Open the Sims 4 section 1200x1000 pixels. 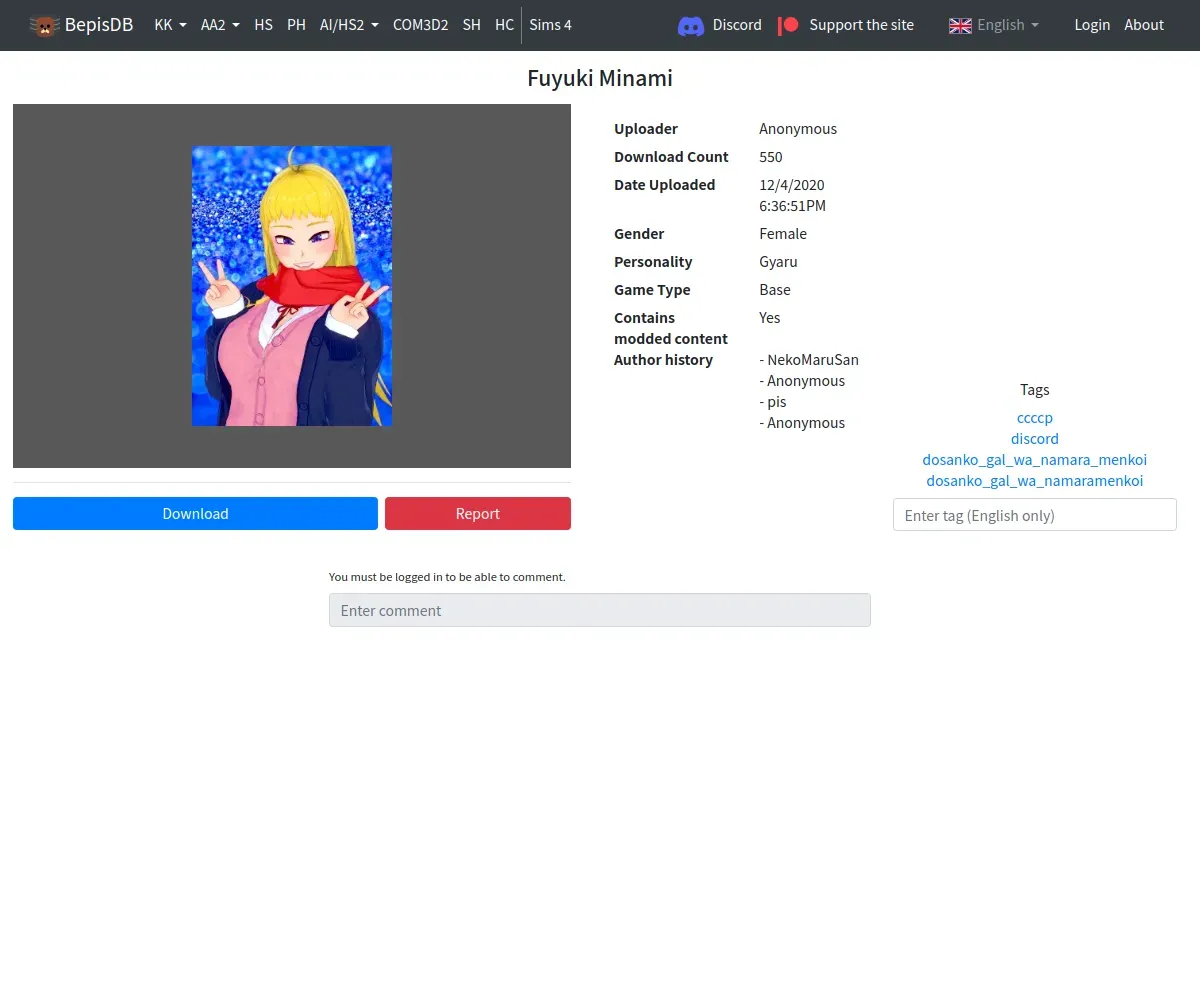click(550, 25)
